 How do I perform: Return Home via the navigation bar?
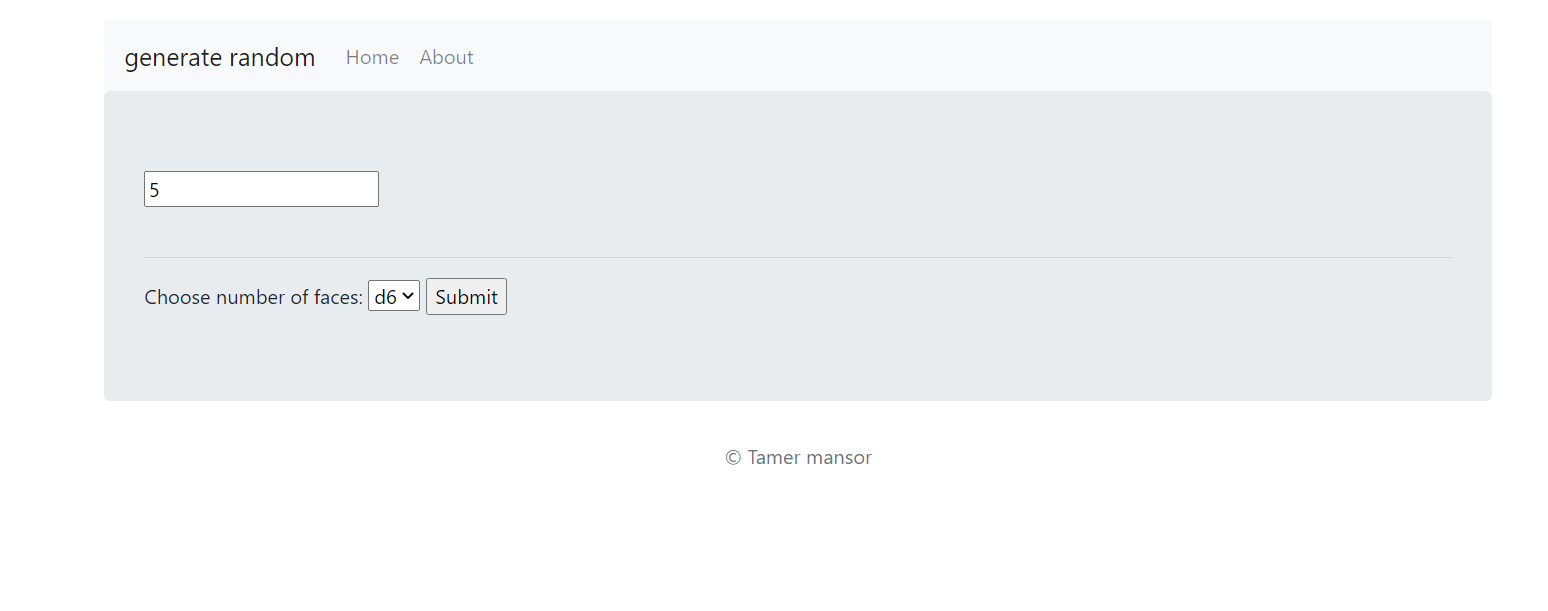click(372, 57)
